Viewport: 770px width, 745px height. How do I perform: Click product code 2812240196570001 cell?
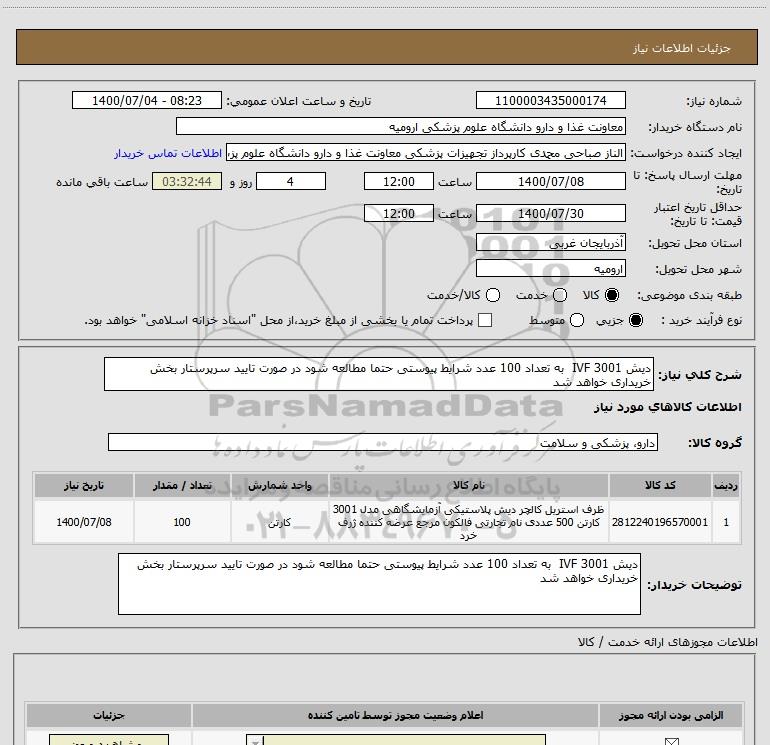click(660, 522)
